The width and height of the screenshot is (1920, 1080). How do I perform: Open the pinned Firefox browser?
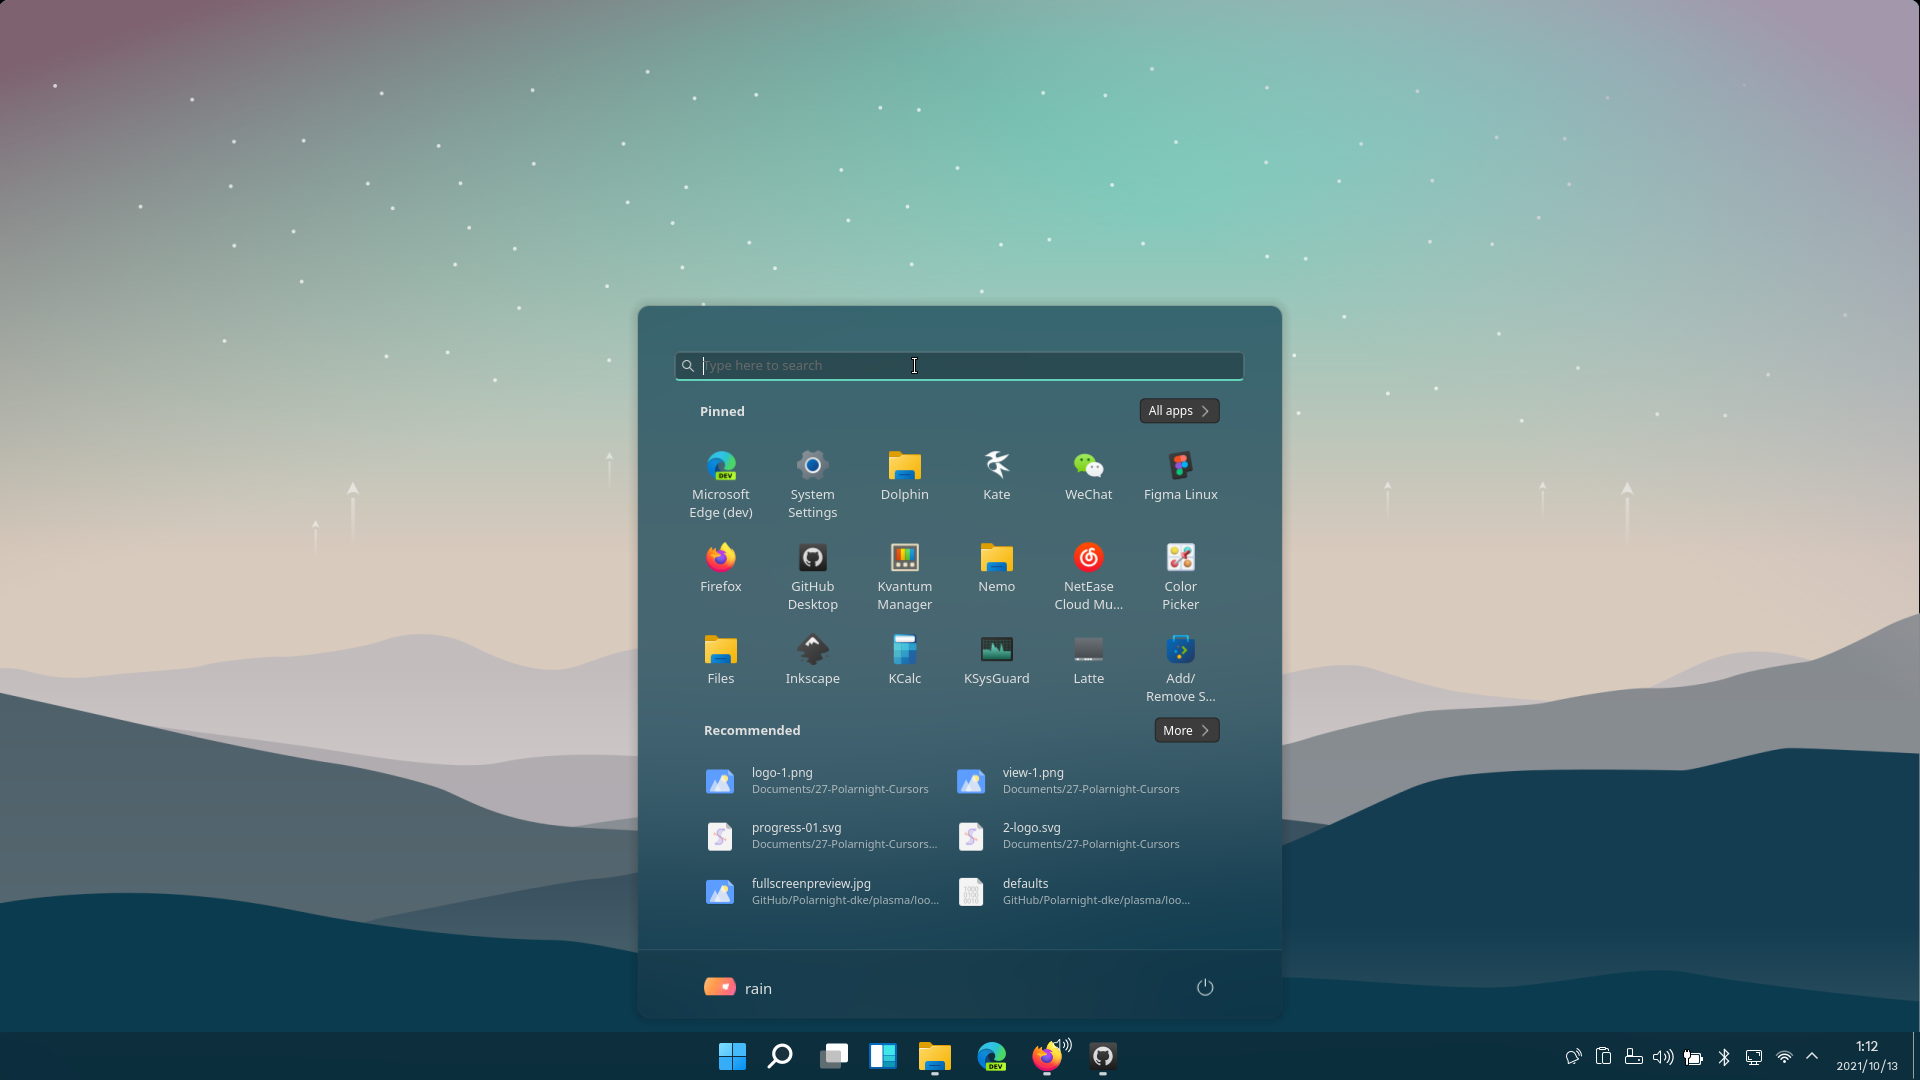pyautogui.click(x=720, y=568)
